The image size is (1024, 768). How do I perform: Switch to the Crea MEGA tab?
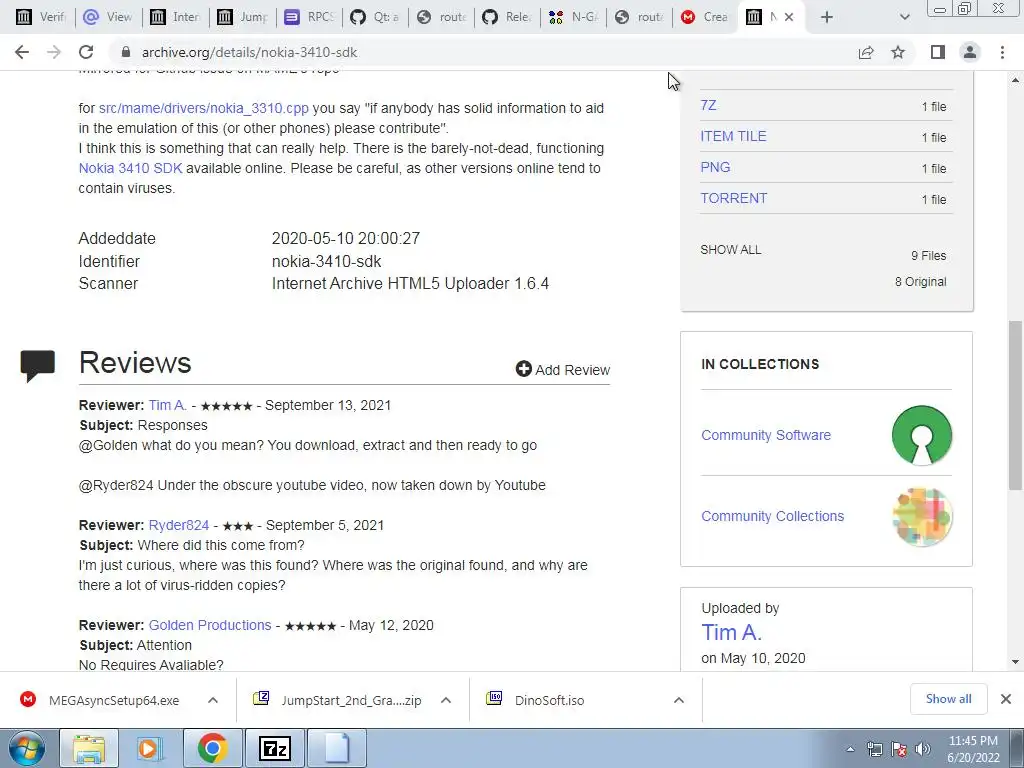click(x=705, y=17)
